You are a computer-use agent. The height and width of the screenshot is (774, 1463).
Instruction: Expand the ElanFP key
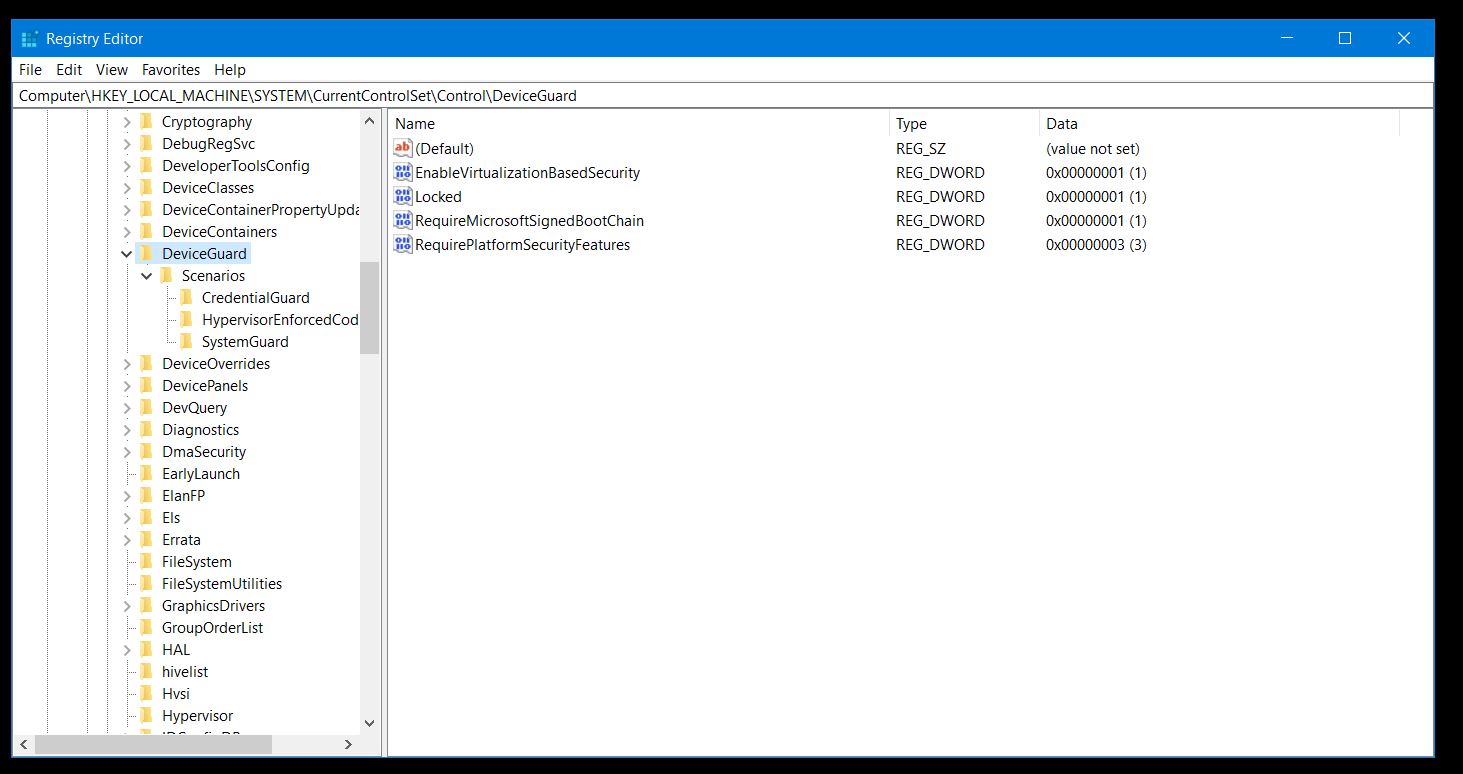pyautogui.click(x=127, y=496)
